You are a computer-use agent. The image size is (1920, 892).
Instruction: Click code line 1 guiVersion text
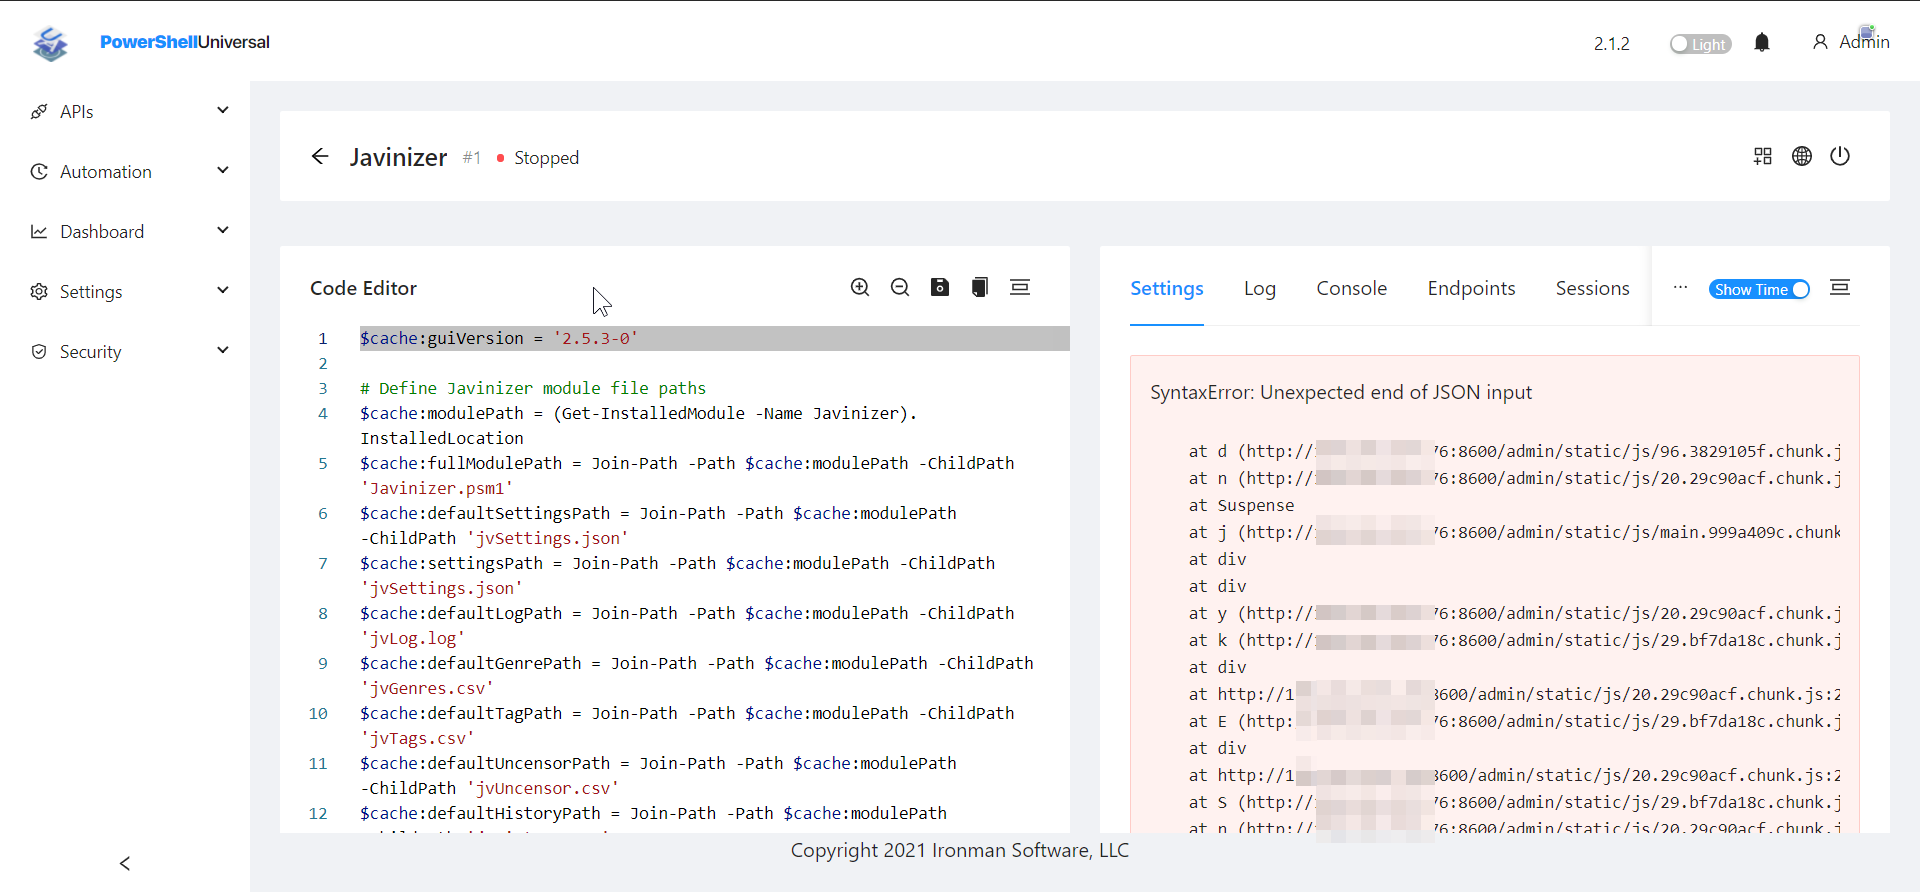499,338
